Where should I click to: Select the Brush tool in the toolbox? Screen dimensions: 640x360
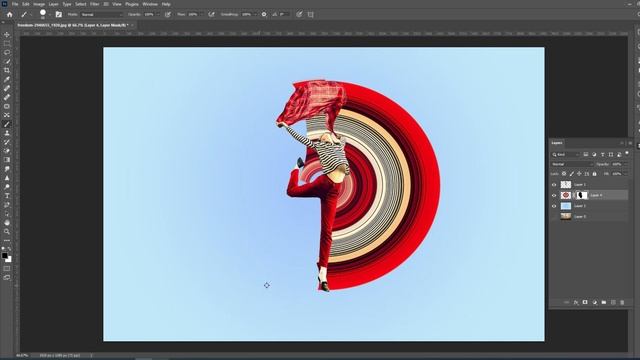point(7,124)
